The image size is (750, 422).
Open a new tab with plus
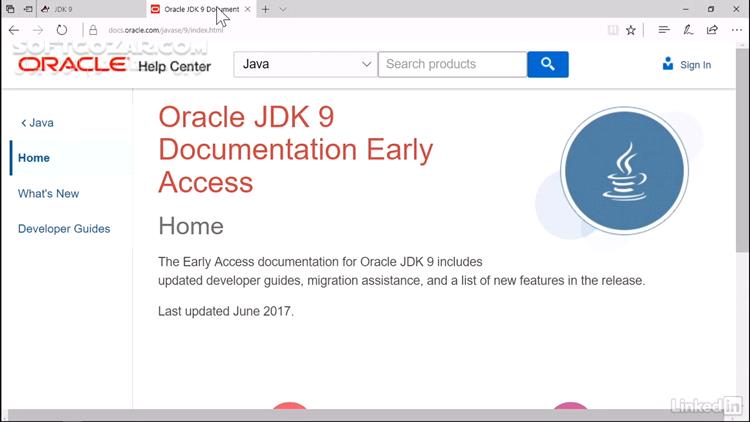click(265, 9)
